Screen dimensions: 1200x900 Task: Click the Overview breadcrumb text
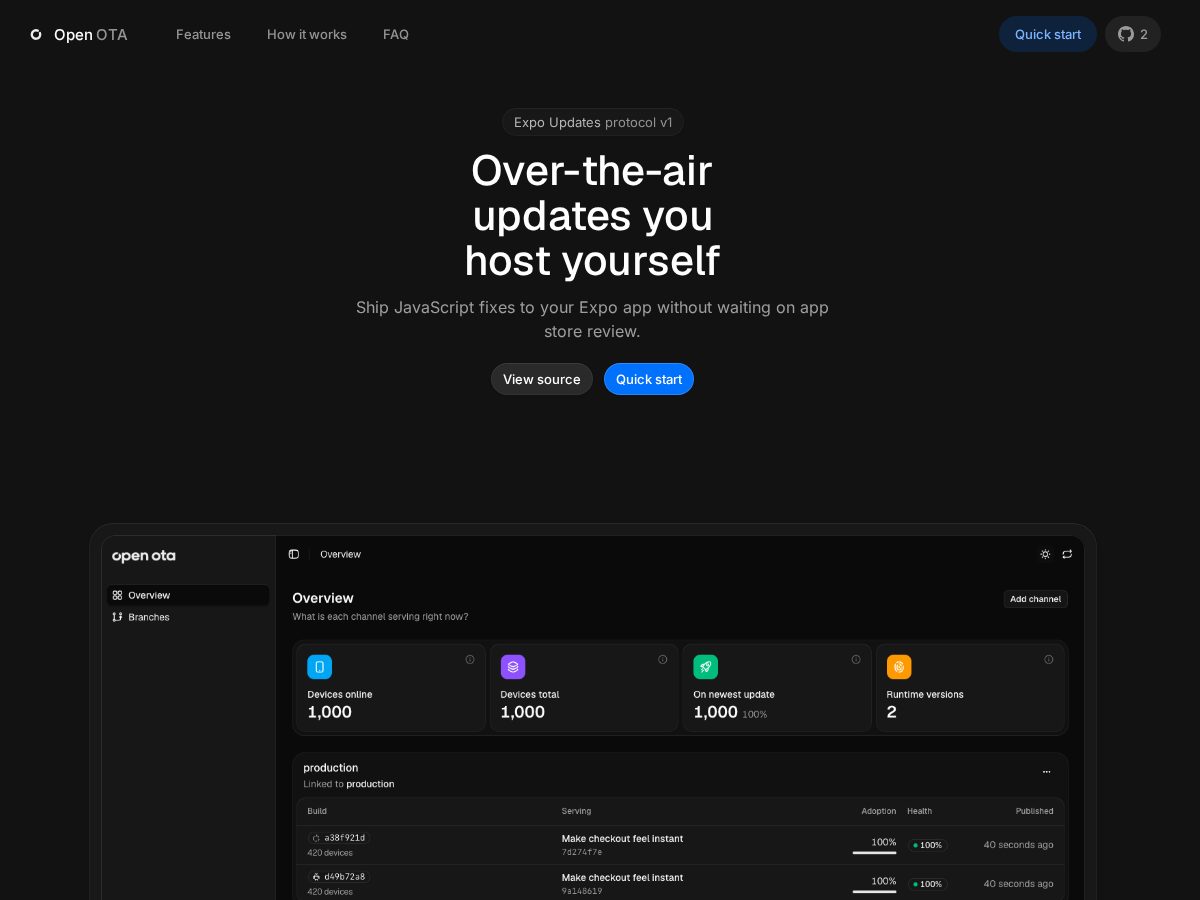[340, 554]
